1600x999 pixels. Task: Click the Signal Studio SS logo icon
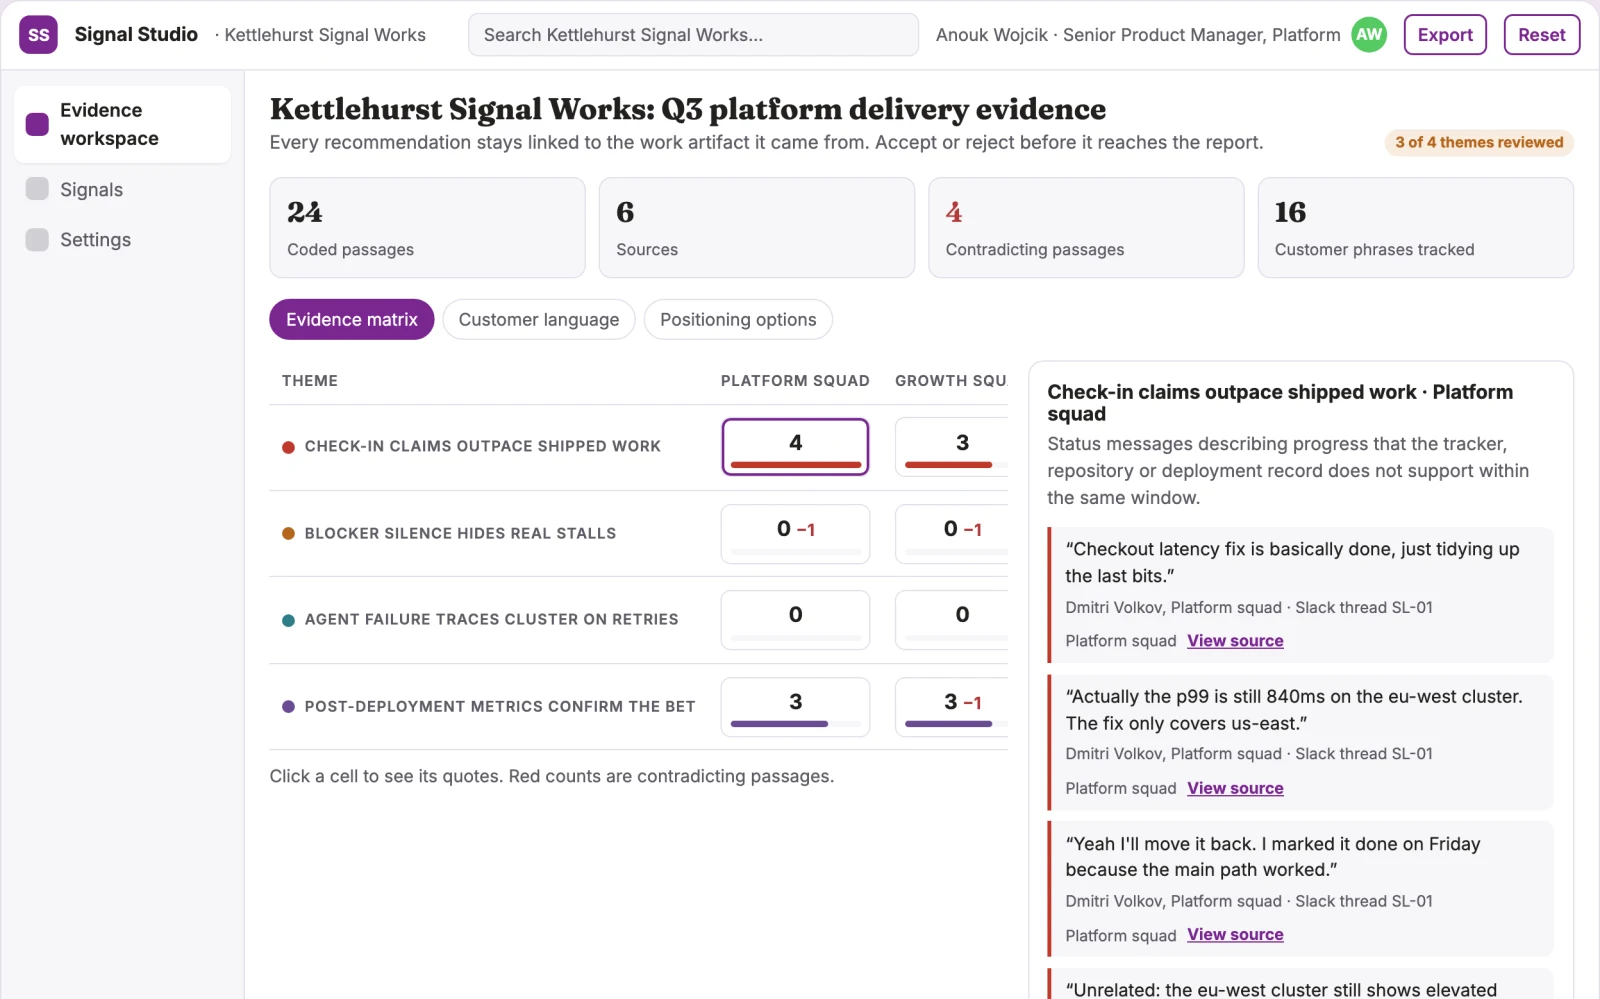click(x=38, y=35)
